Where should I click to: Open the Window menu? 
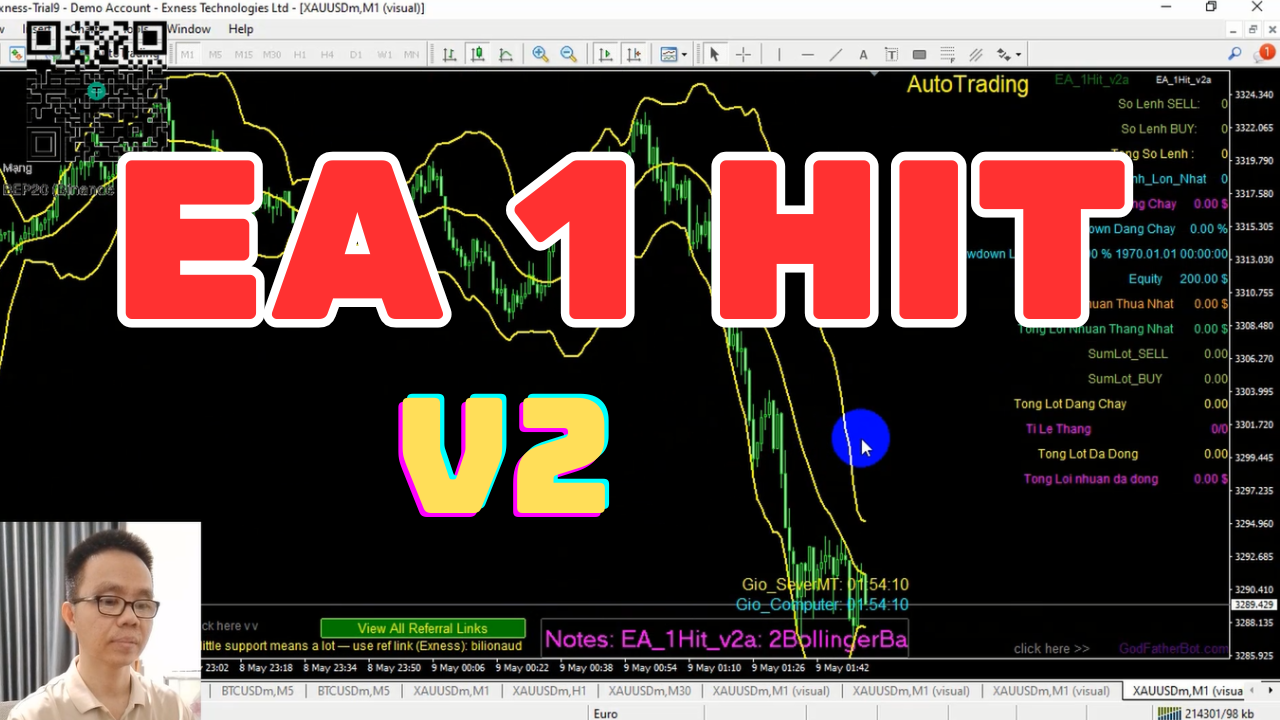pyautogui.click(x=189, y=29)
